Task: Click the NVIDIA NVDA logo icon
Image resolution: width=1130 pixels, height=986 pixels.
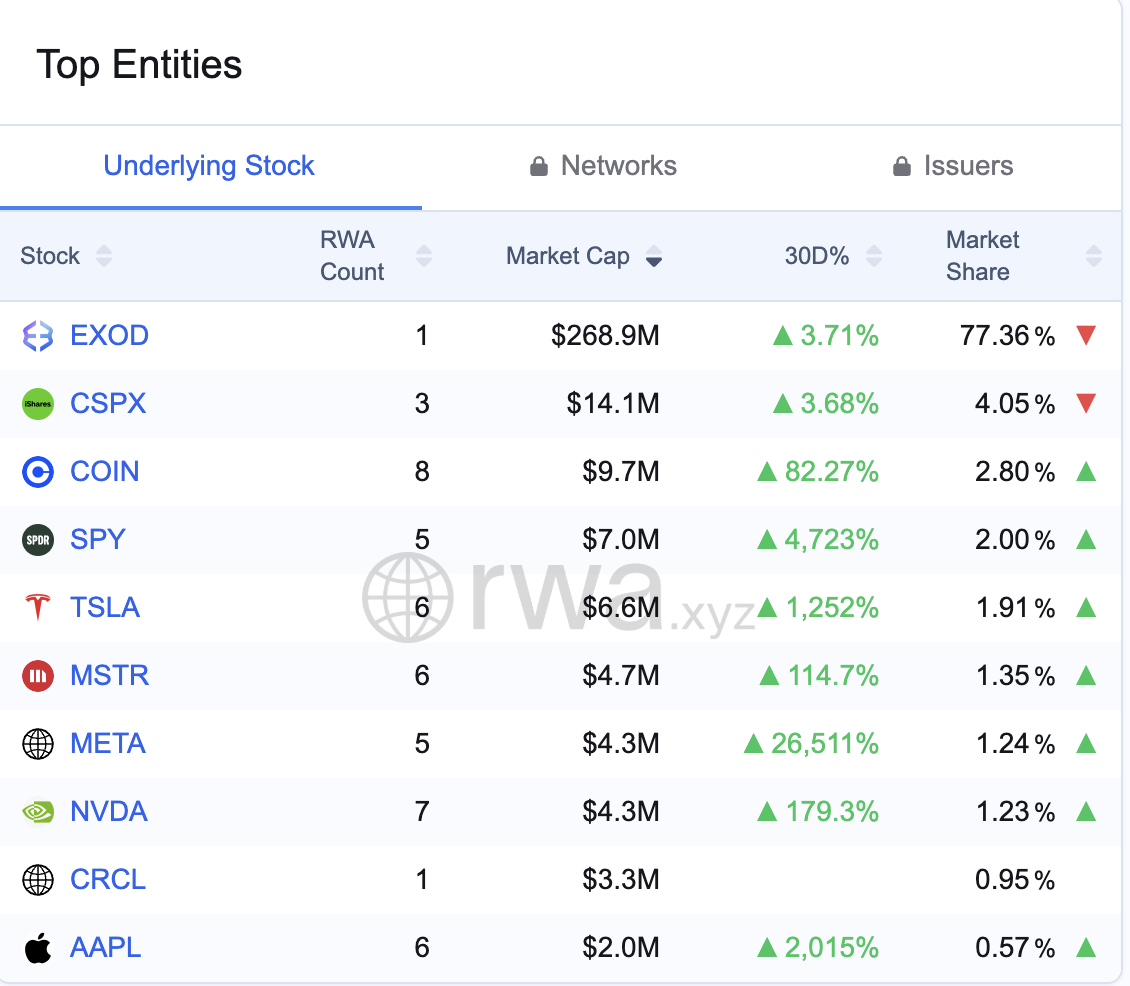Action: (37, 812)
